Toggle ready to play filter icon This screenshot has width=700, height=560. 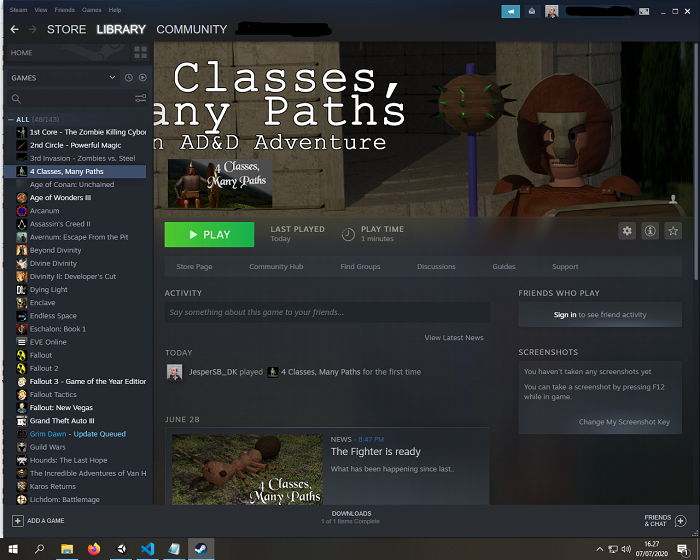142,78
